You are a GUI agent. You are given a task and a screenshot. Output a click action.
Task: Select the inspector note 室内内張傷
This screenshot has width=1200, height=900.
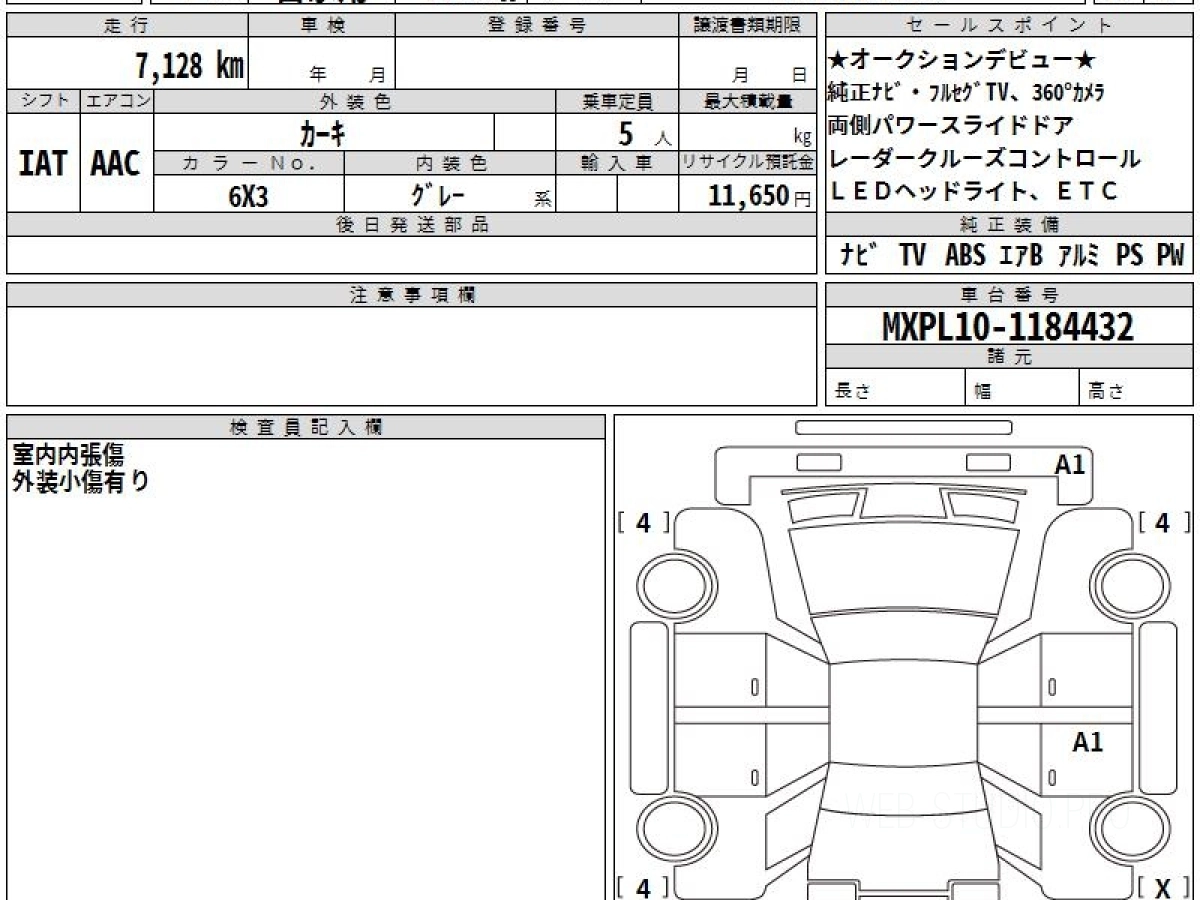click(x=67, y=455)
